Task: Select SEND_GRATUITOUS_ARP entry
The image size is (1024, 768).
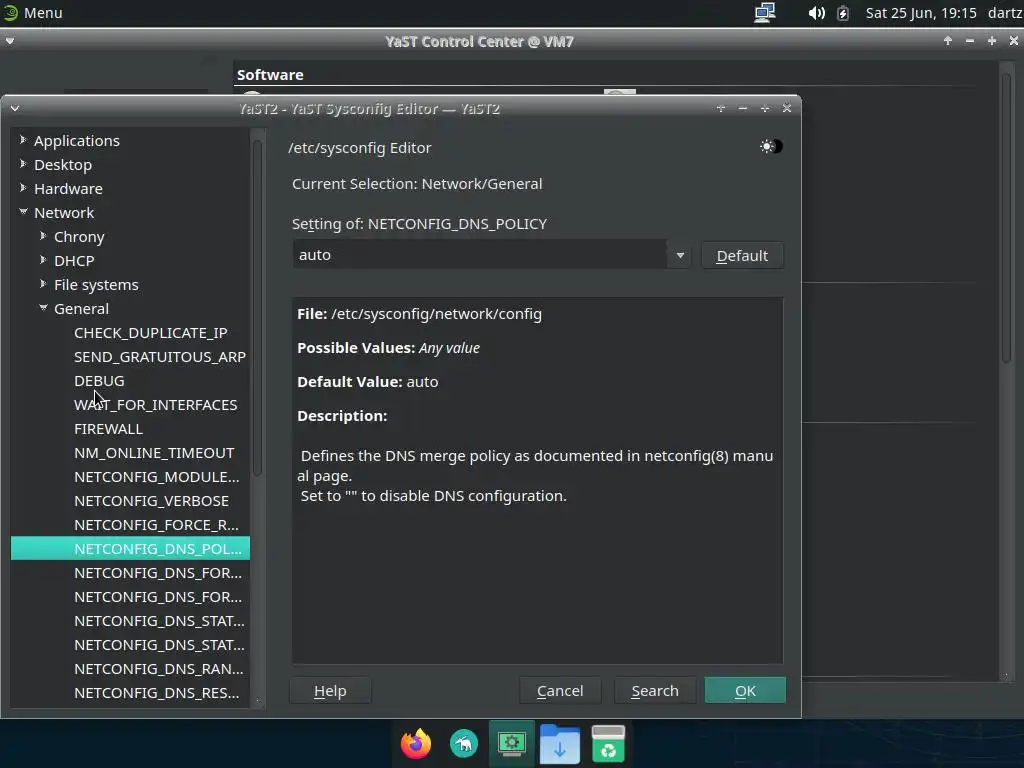Action: point(160,357)
